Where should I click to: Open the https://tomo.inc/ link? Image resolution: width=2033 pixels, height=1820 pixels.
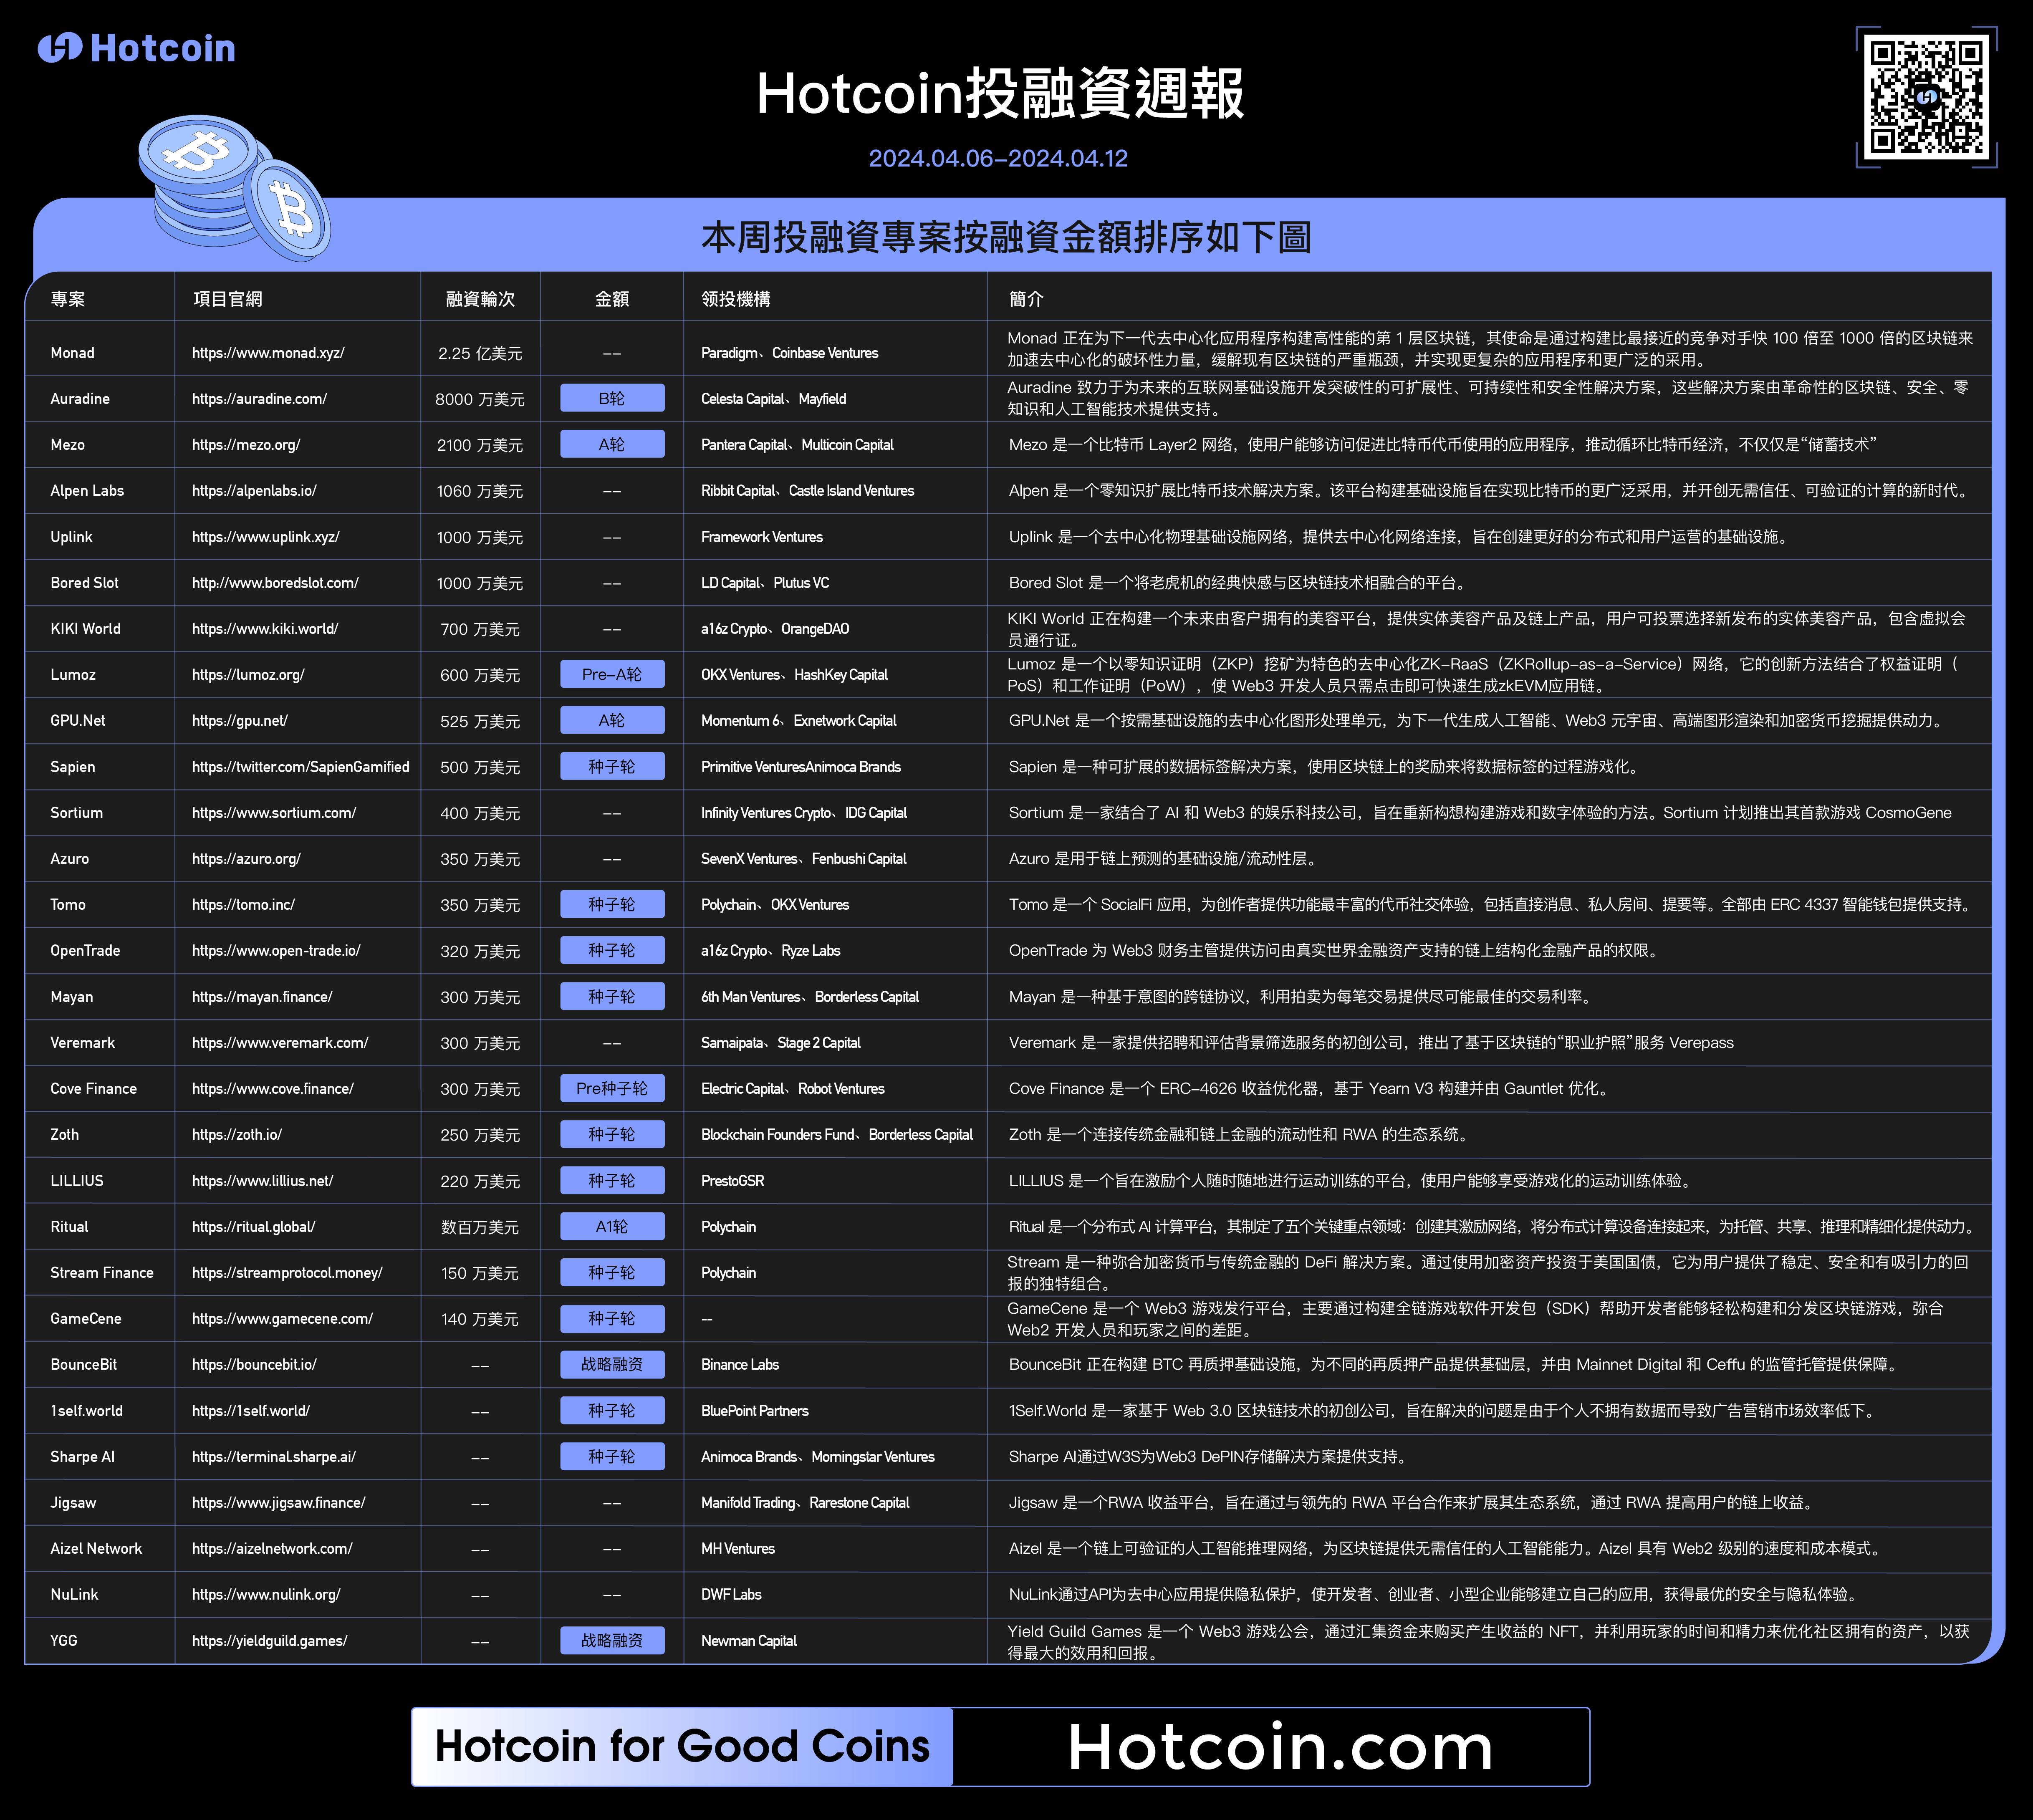[x=243, y=905]
